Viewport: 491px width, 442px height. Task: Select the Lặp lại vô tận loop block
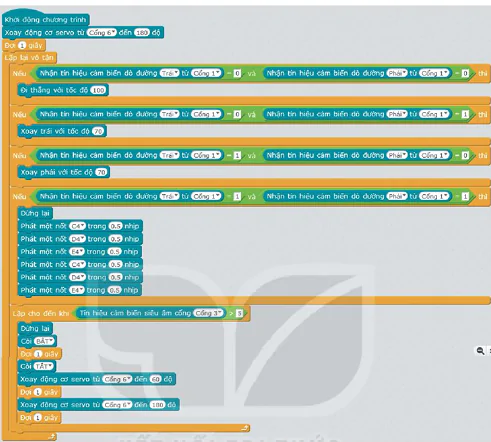[29, 58]
